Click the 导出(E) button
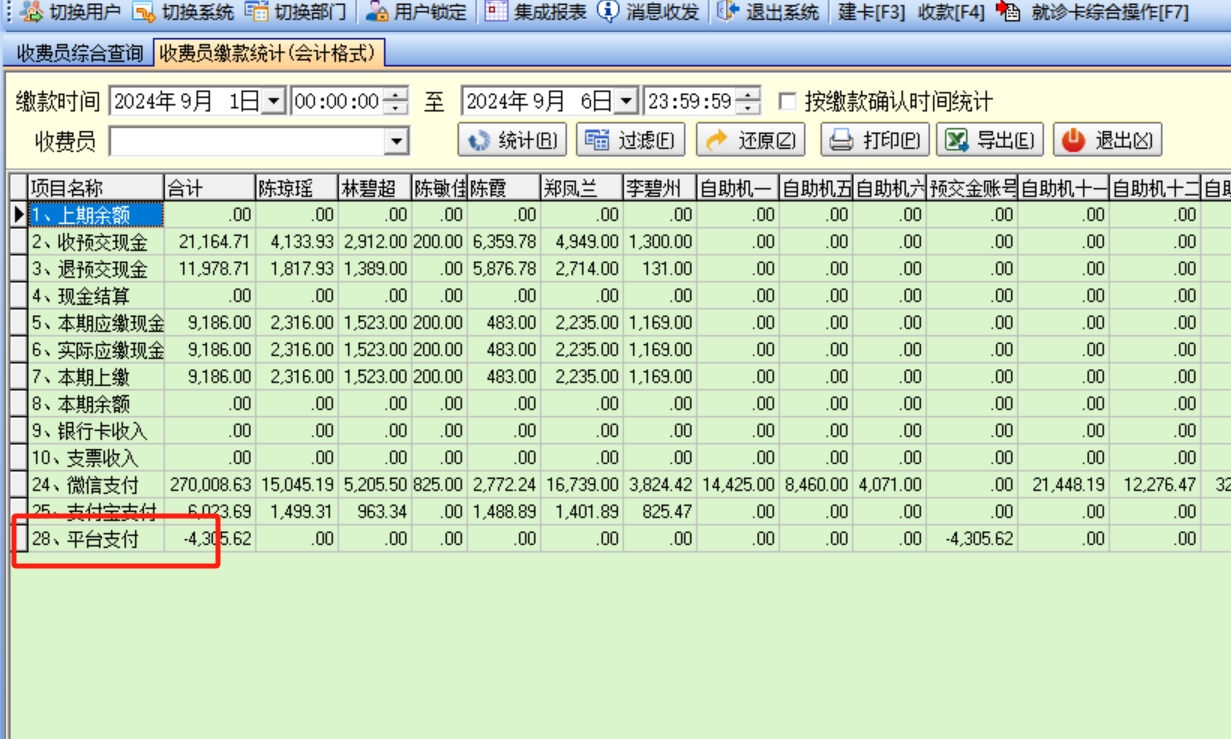 click(x=991, y=141)
